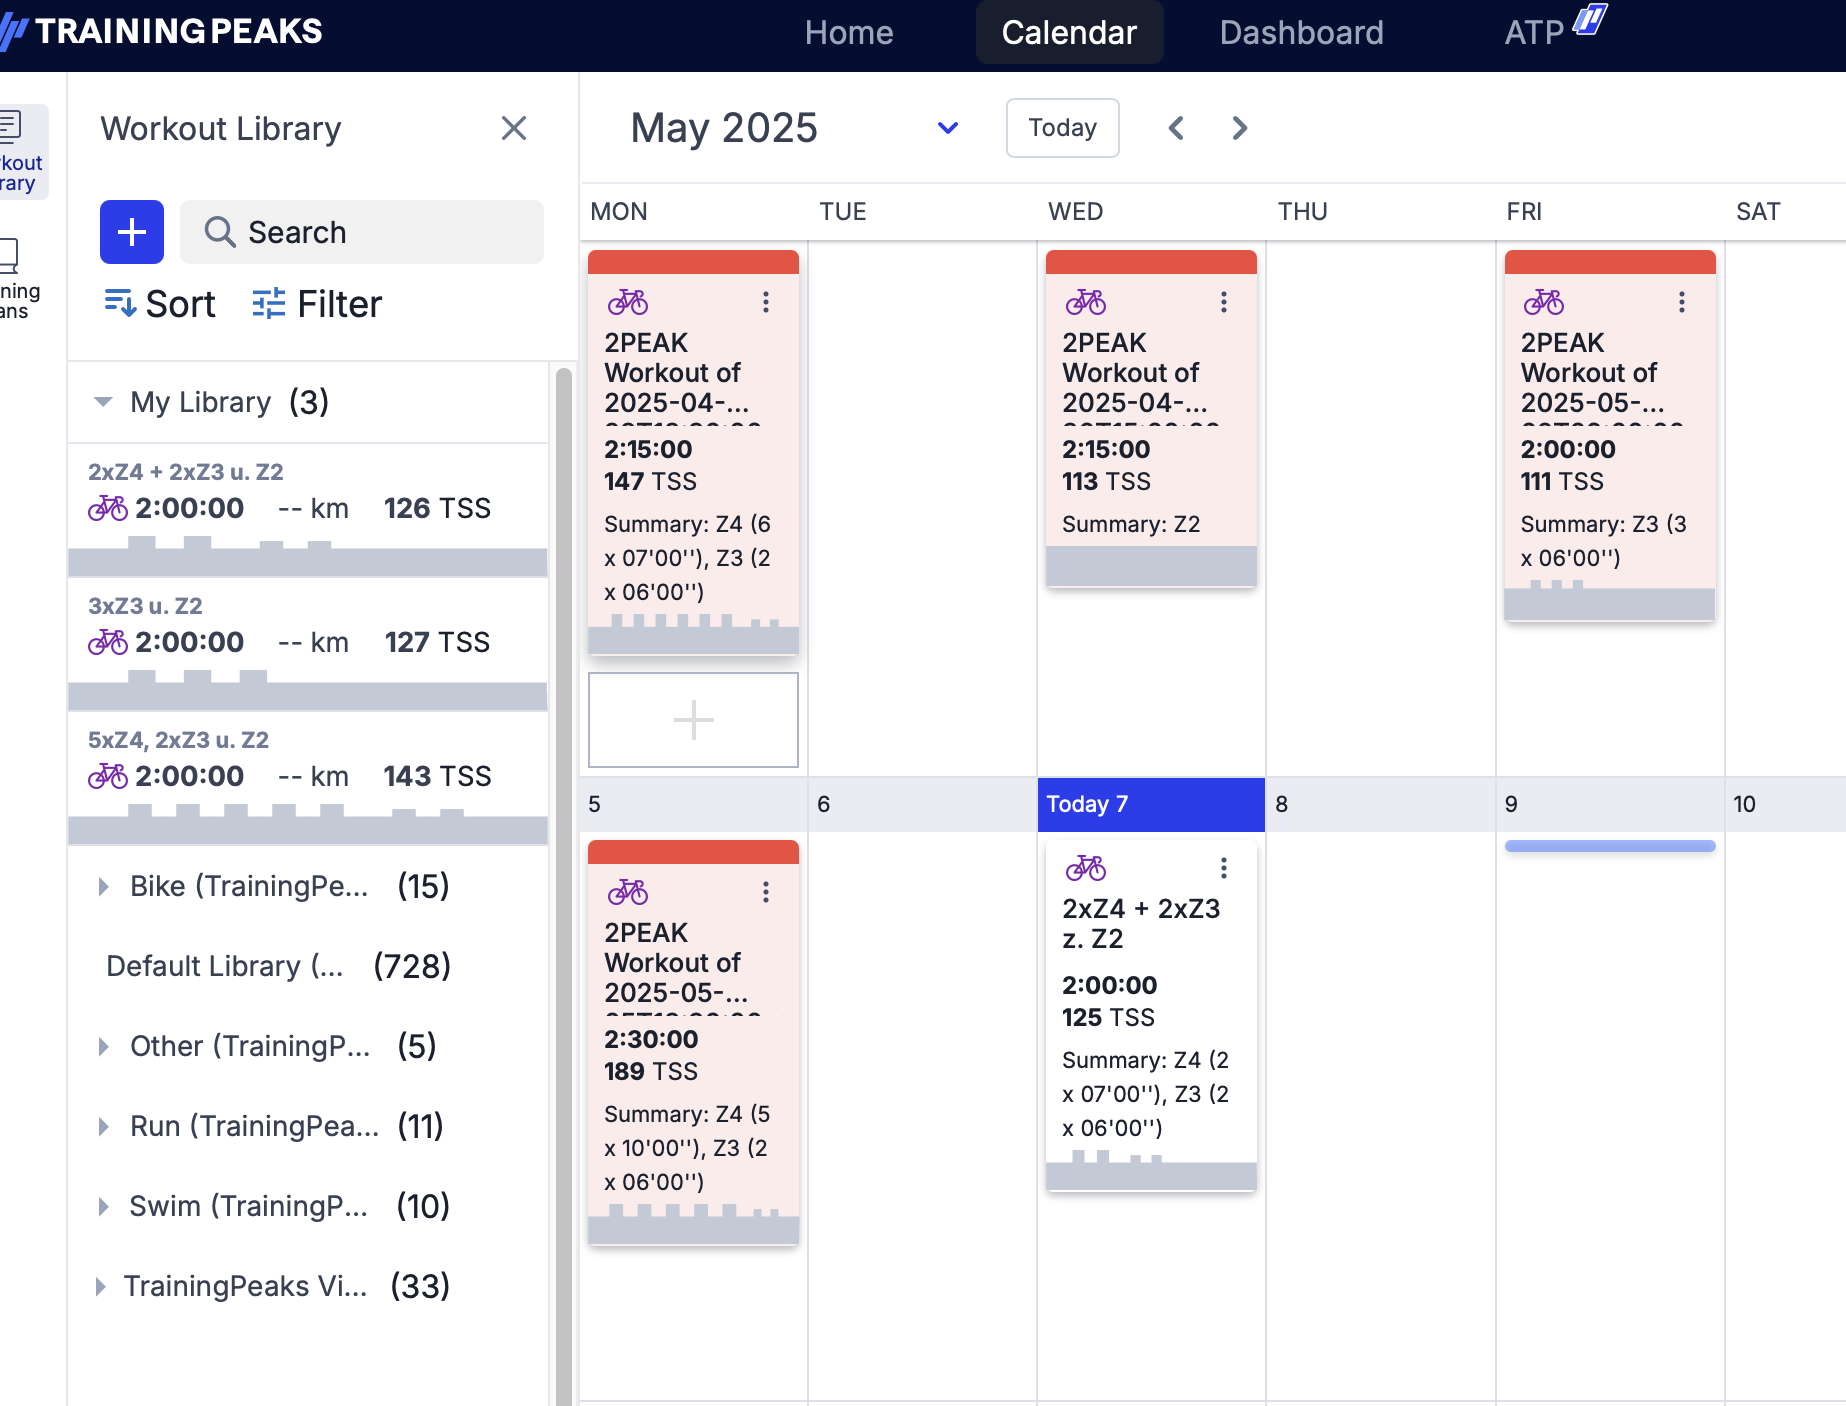
Task: Open options menu on Wednesday 113 TSS workout
Action: (x=1223, y=302)
